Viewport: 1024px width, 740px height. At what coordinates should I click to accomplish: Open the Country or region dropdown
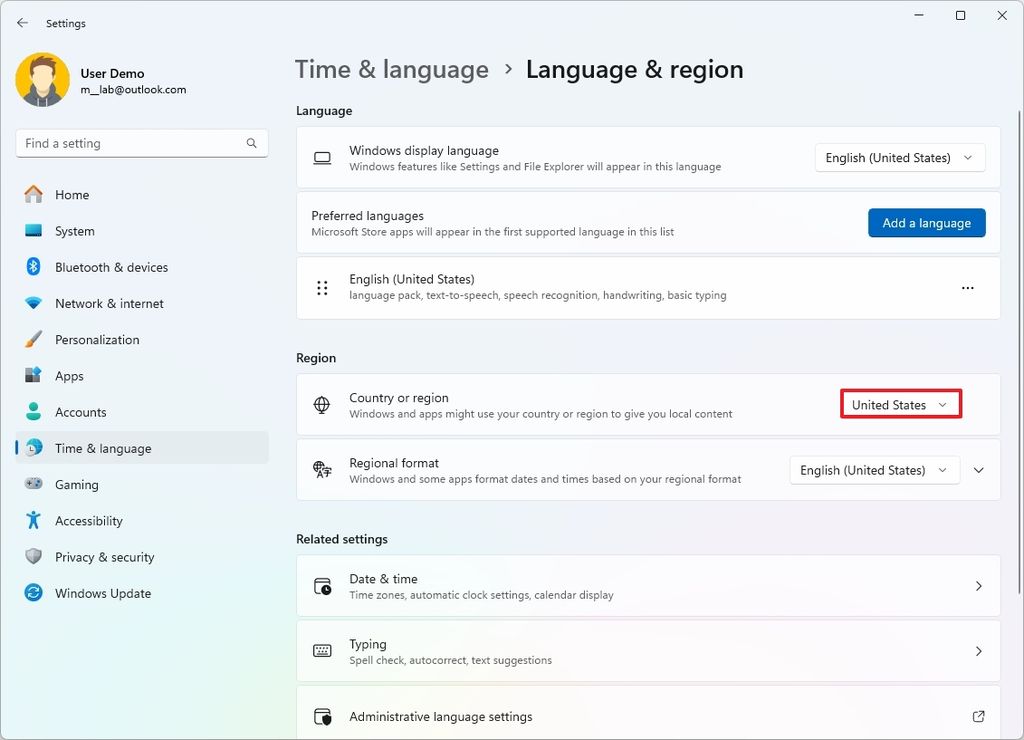[x=899, y=404]
